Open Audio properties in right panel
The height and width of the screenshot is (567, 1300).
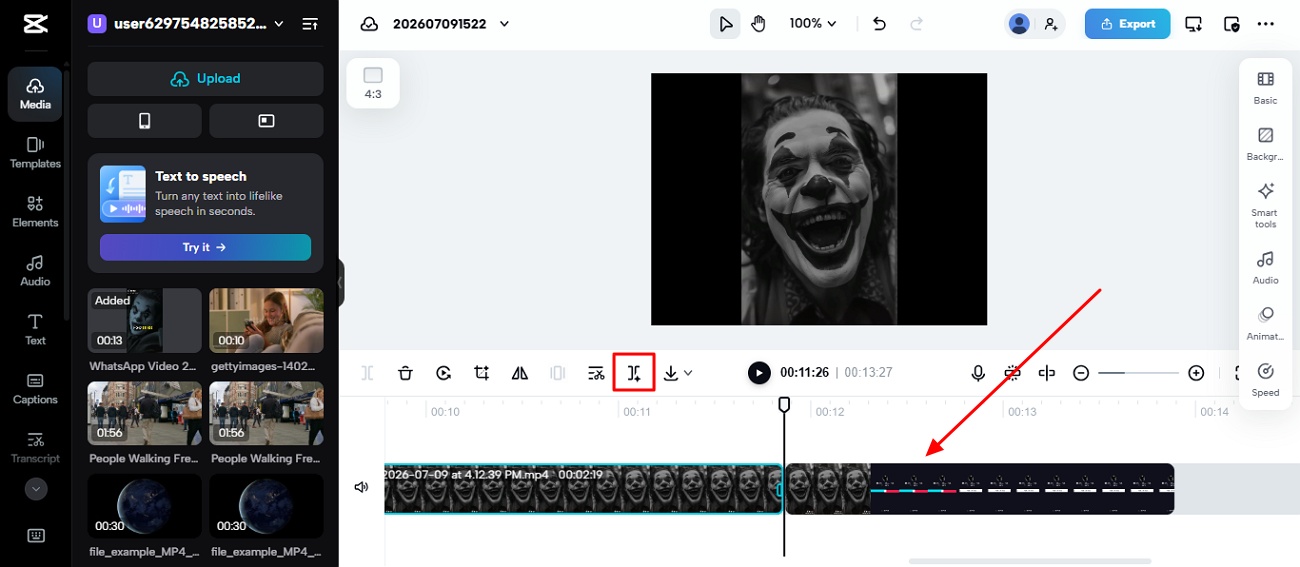[x=1265, y=267]
